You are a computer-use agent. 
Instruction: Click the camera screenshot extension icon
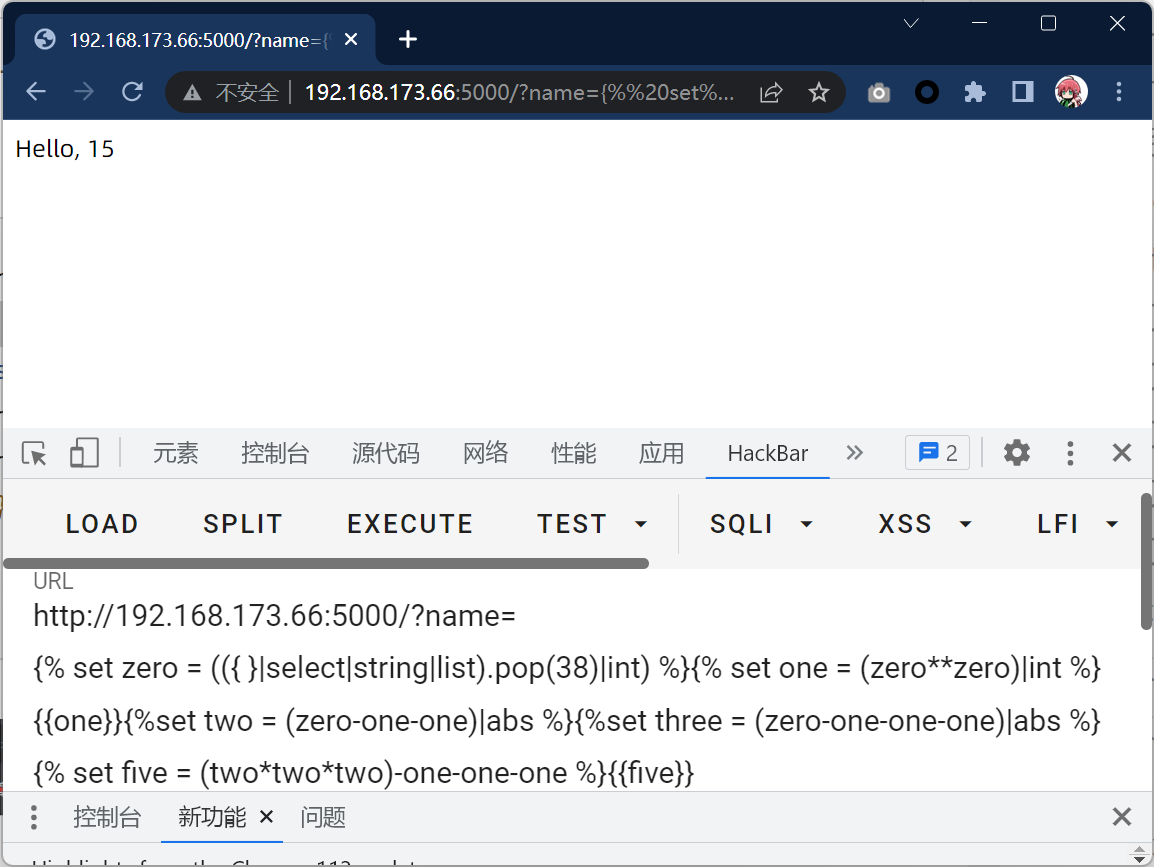(x=879, y=93)
